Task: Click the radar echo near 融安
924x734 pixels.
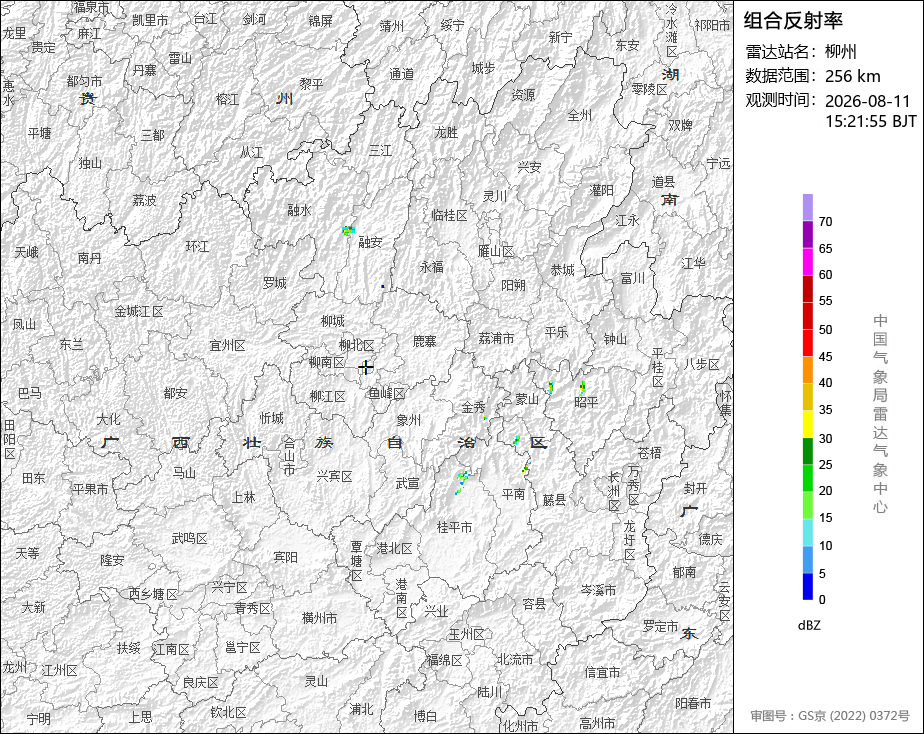Action: point(349,230)
